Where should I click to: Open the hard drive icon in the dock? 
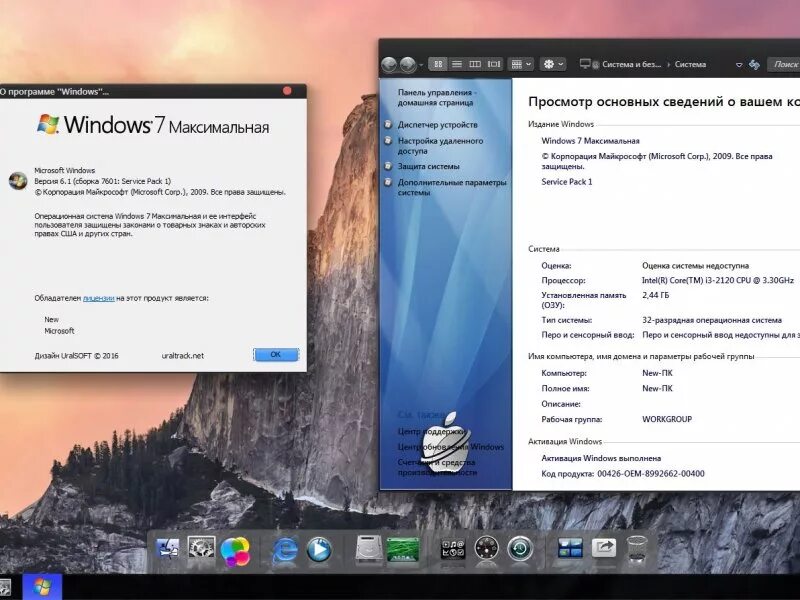tap(368, 549)
